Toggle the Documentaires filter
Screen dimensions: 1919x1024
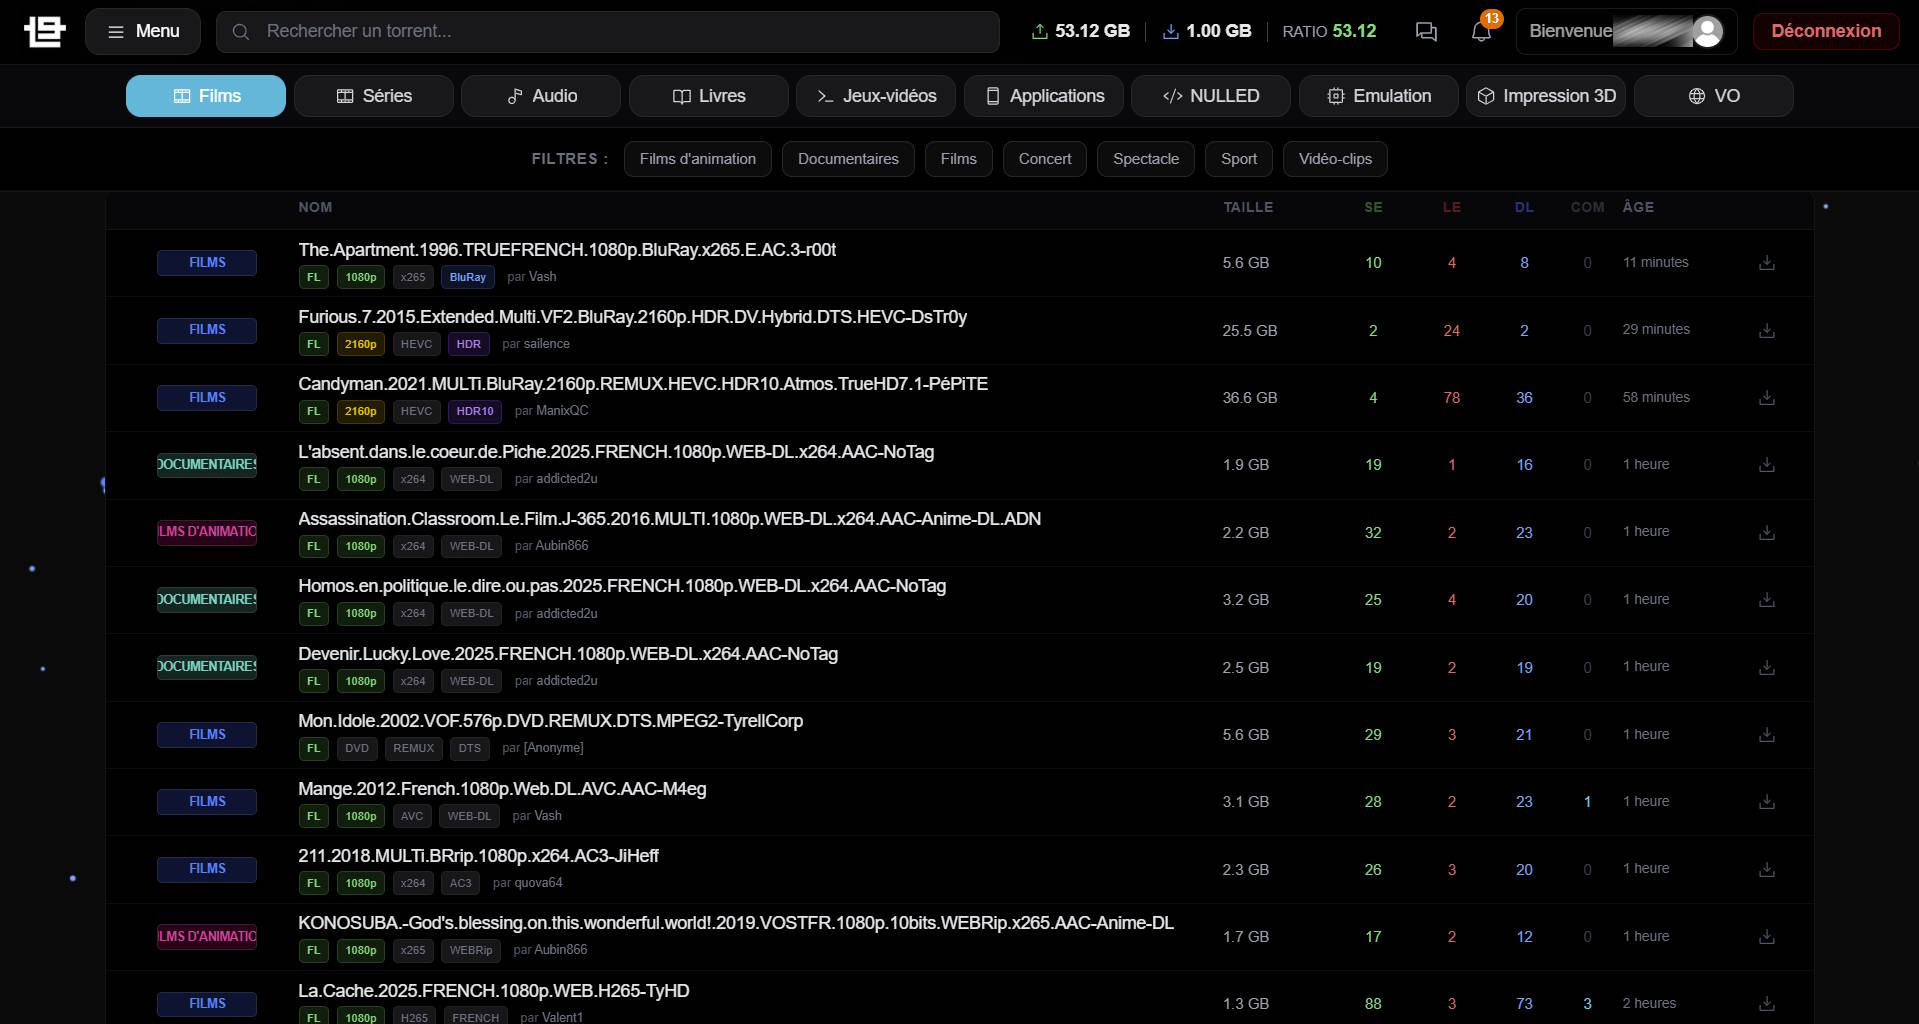click(847, 159)
